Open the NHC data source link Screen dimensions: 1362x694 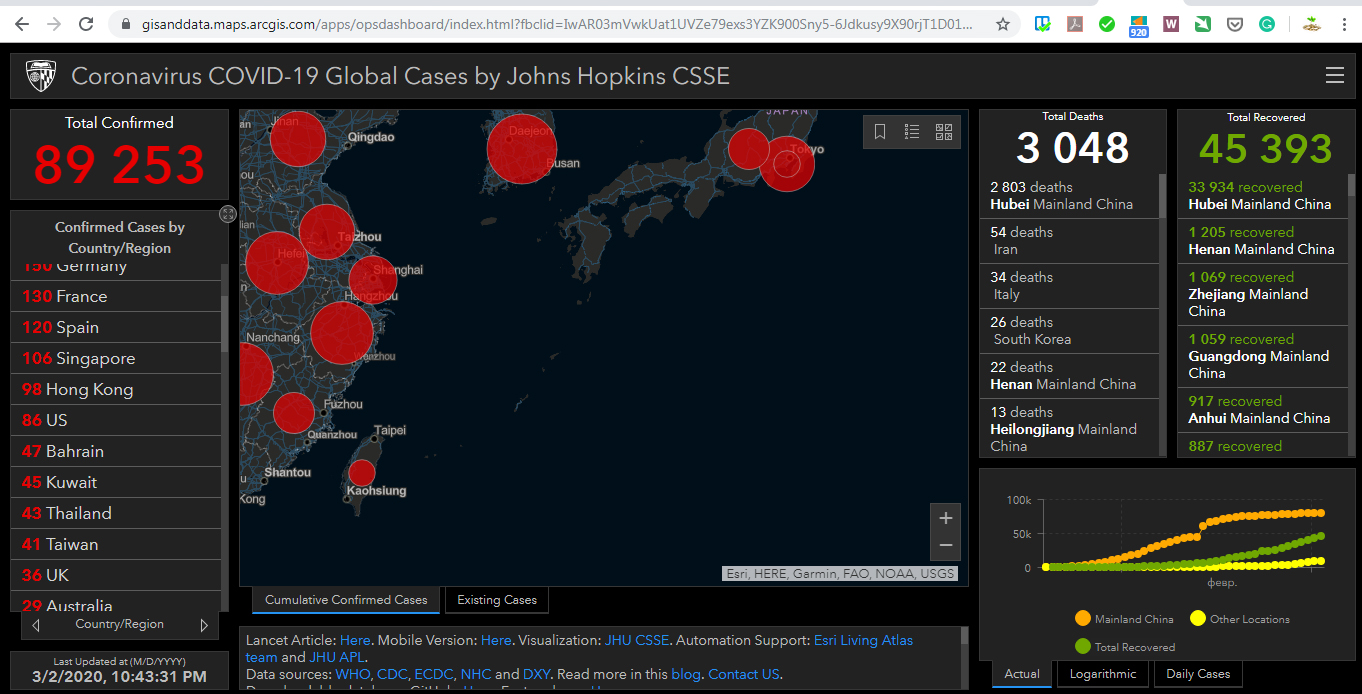(476, 674)
